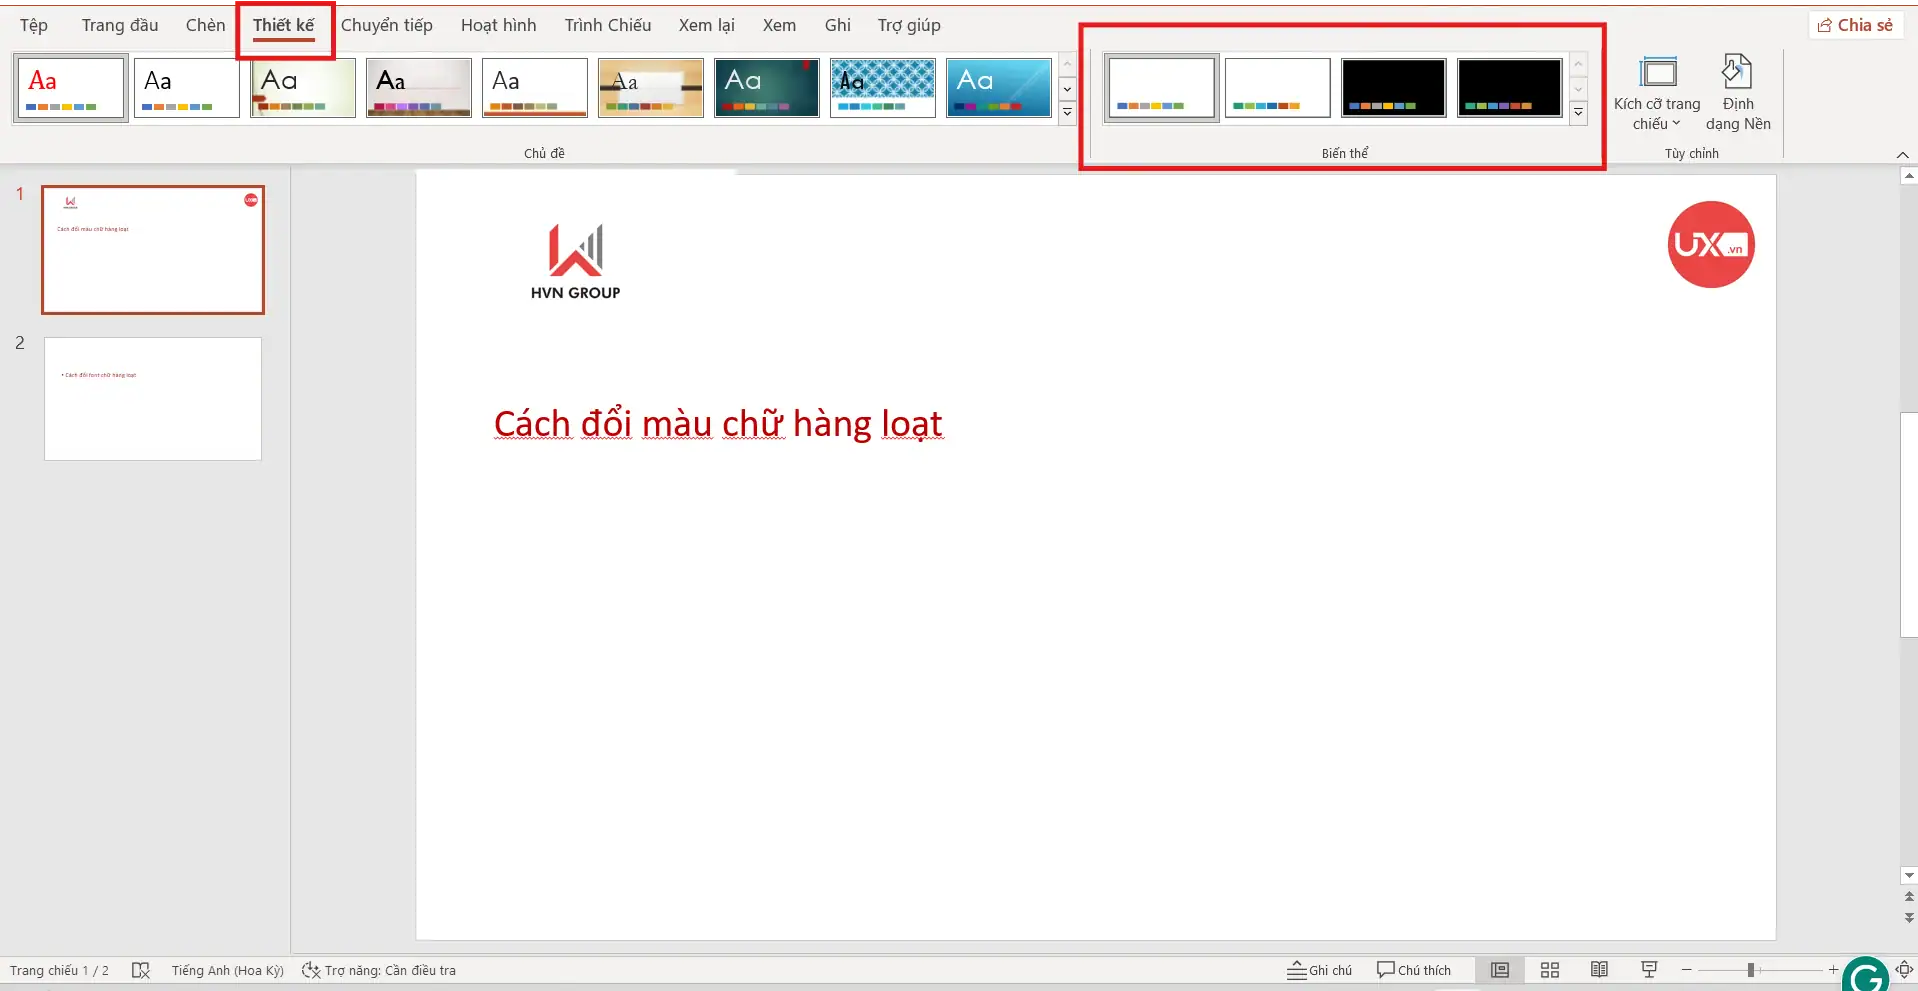
Task: Start the slide show from status bar
Action: [x=1649, y=970]
